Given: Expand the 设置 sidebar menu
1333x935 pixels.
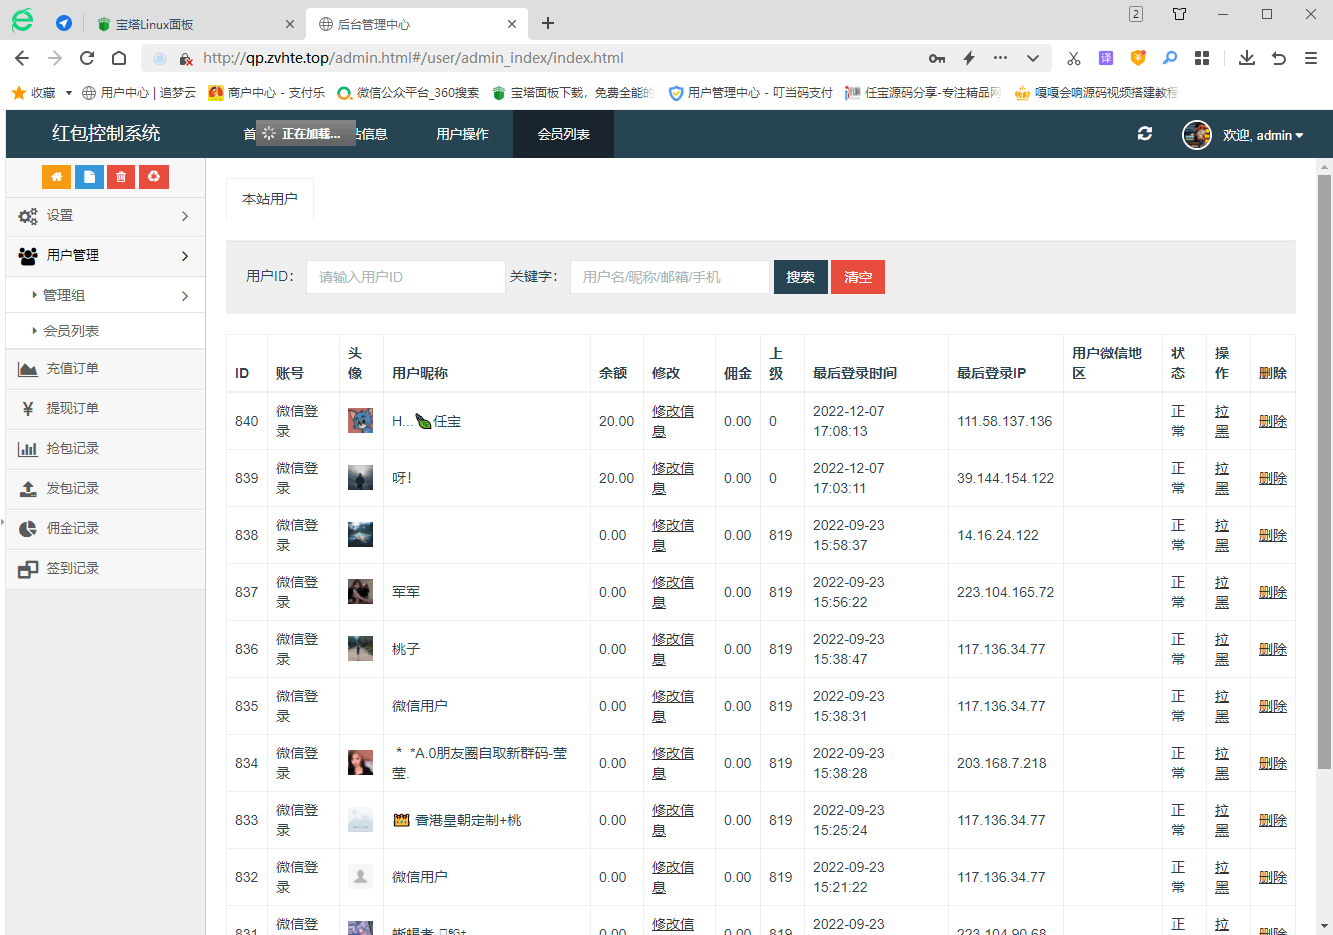Looking at the screenshot, I should coord(105,216).
